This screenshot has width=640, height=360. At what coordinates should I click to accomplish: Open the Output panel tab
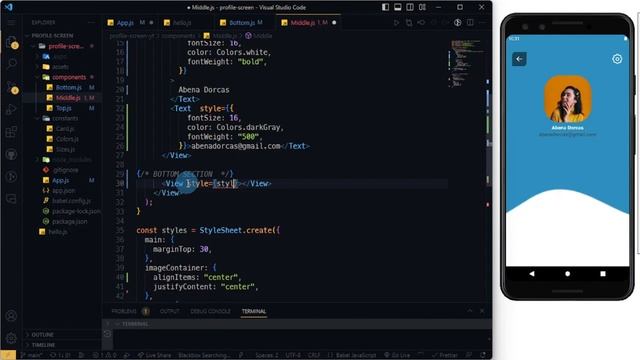click(169, 311)
